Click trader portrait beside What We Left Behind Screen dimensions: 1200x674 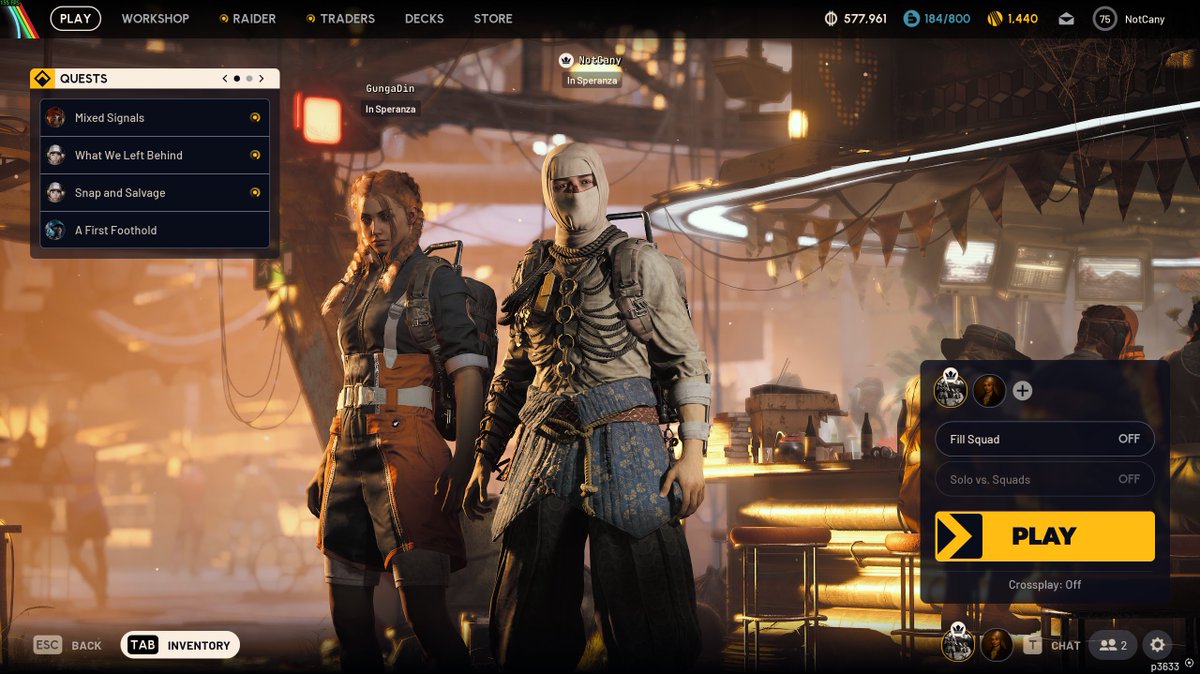pyautogui.click(x=56, y=155)
